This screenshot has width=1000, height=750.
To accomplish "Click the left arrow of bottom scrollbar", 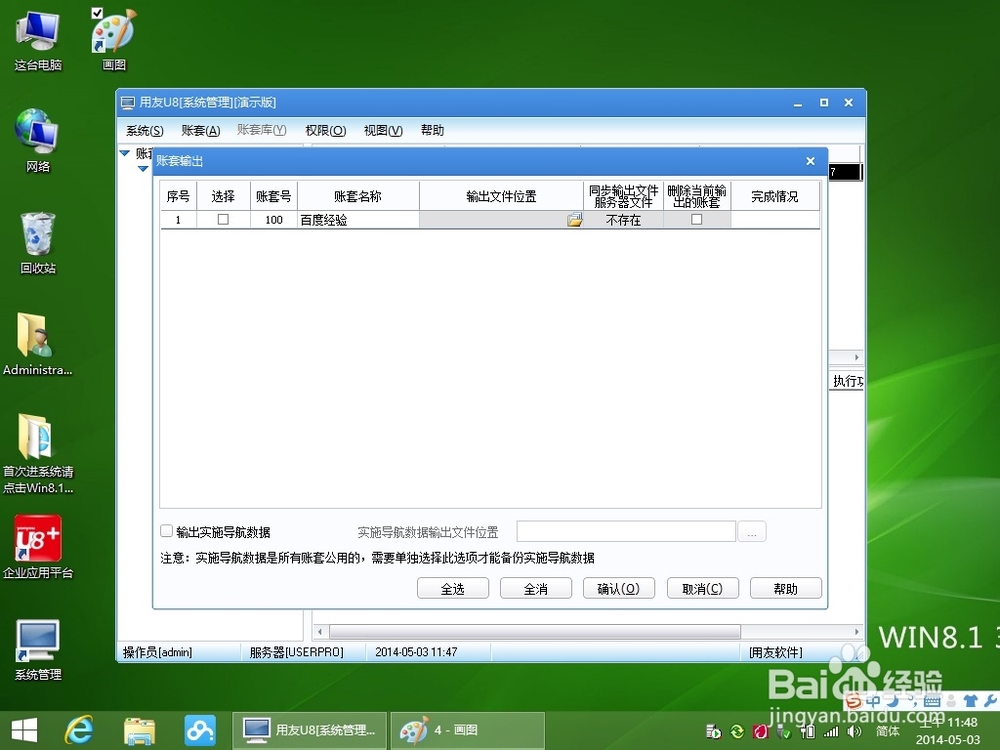I will pyautogui.click(x=320, y=632).
